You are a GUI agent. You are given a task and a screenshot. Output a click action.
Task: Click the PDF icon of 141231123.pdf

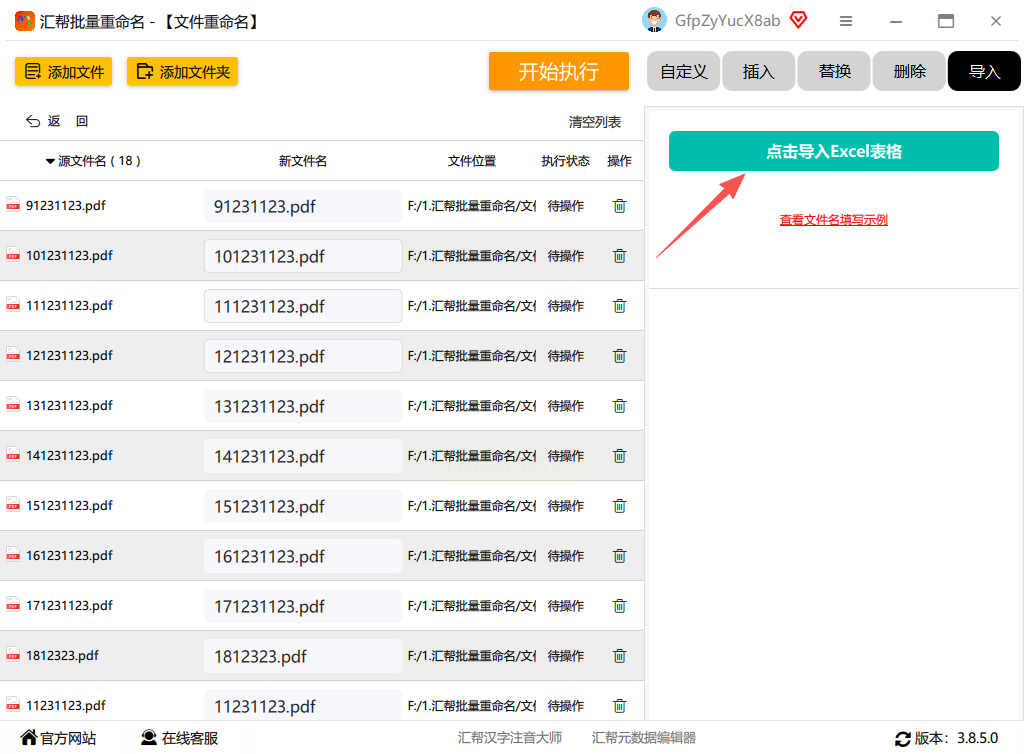click(13, 456)
